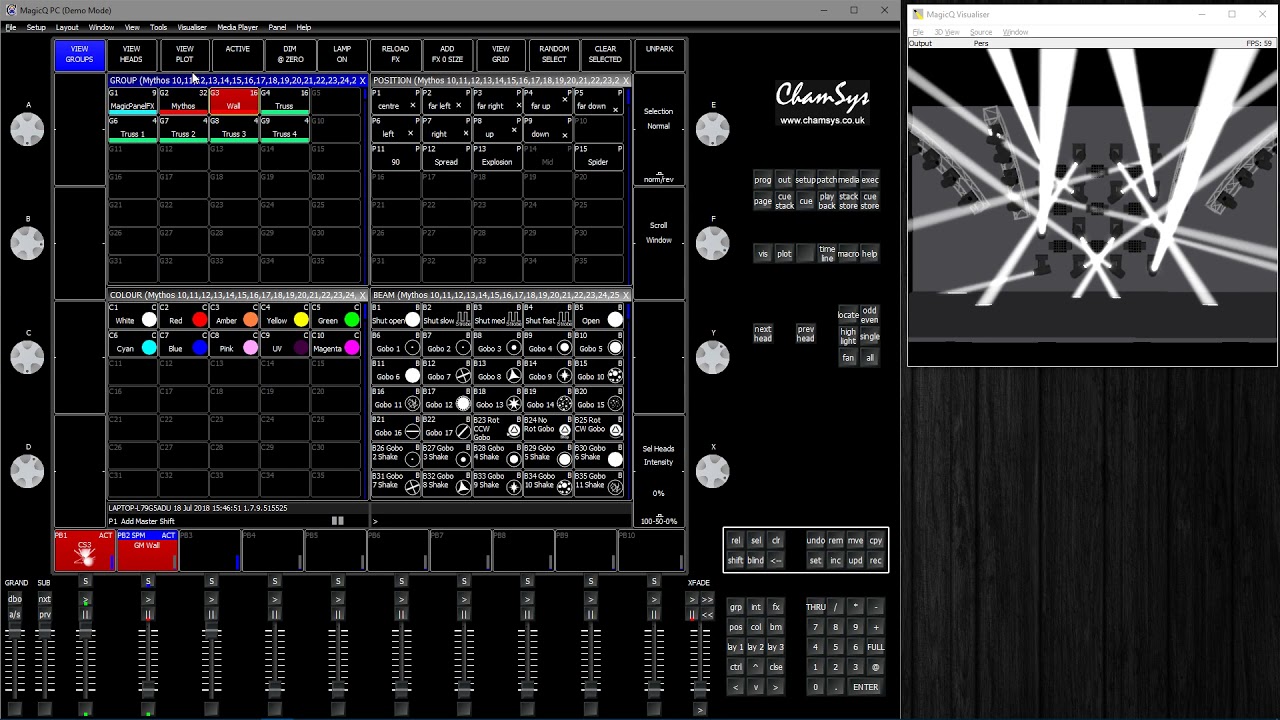Image resolution: width=1280 pixels, height=720 pixels.
Task: Select the Red colour palette
Action: click(184, 315)
